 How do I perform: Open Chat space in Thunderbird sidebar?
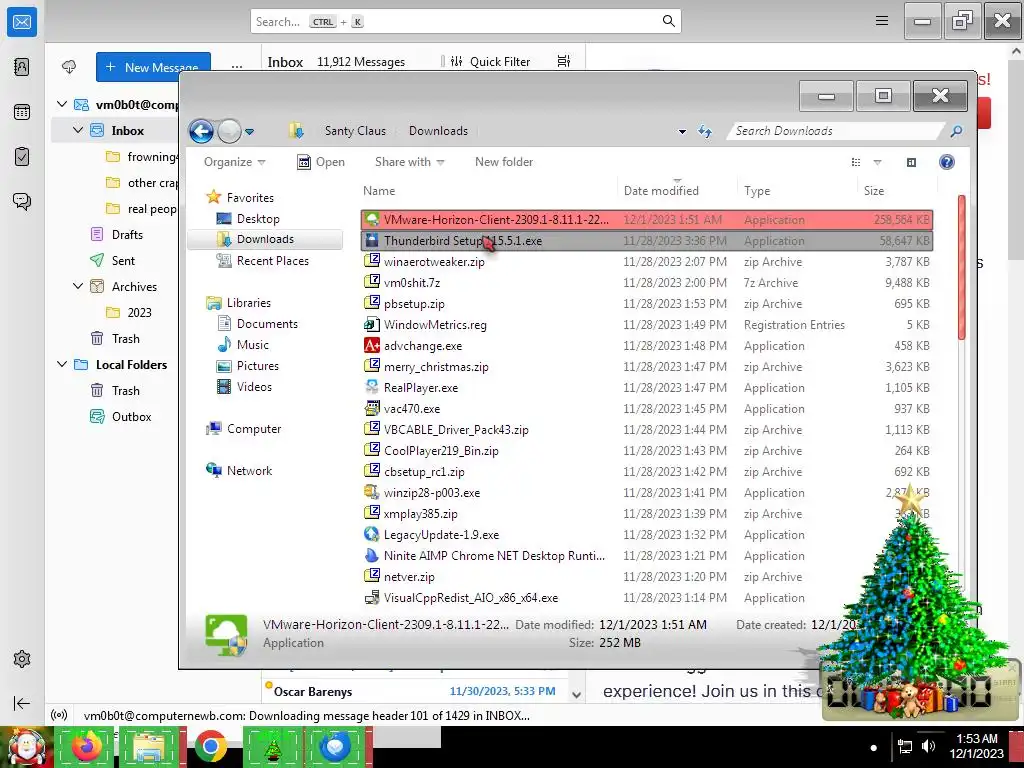[22, 201]
